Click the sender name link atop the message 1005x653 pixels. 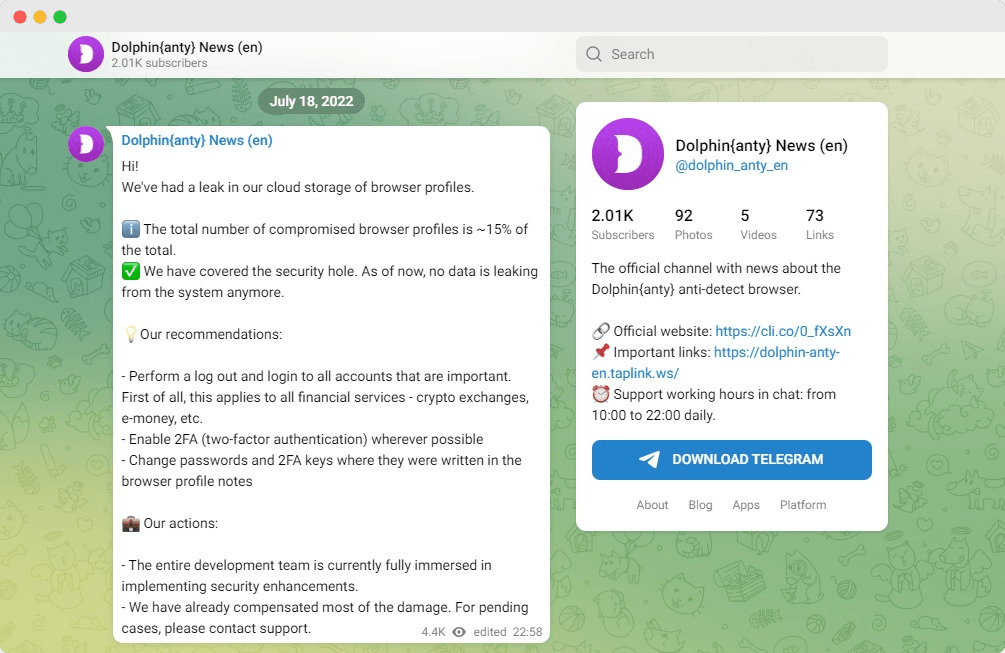[x=197, y=140]
